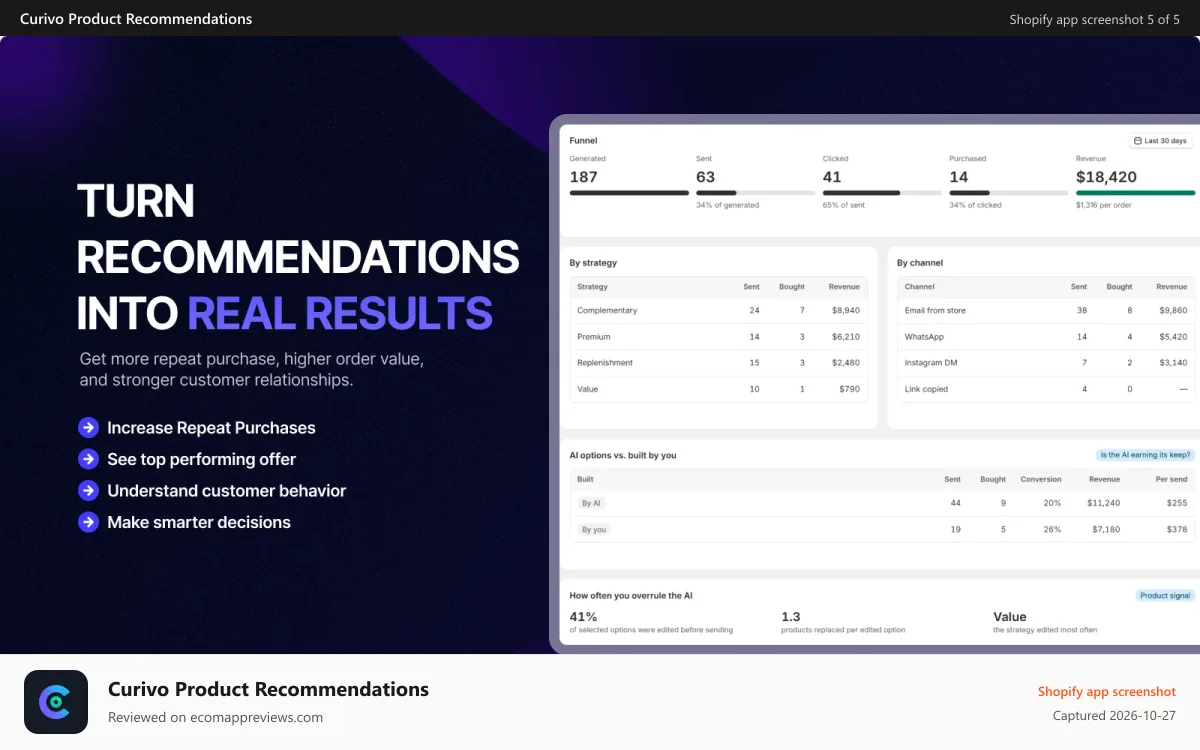Viewport: 1200px width, 750px height.
Task: Click the Sent funnel progress bar
Action: (x=755, y=192)
